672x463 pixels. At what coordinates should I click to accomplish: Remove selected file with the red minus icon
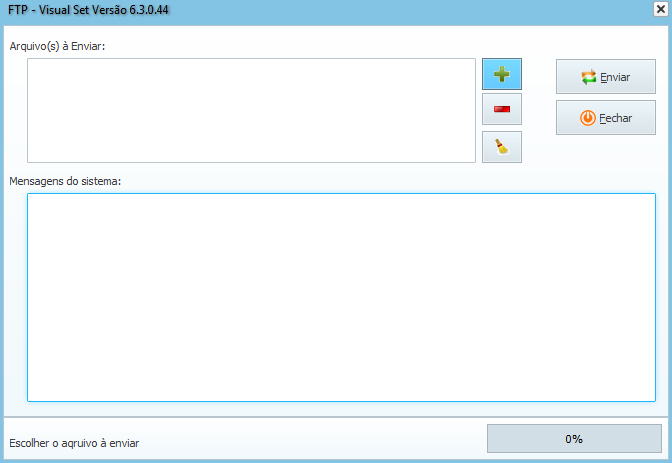(x=502, y=109)
